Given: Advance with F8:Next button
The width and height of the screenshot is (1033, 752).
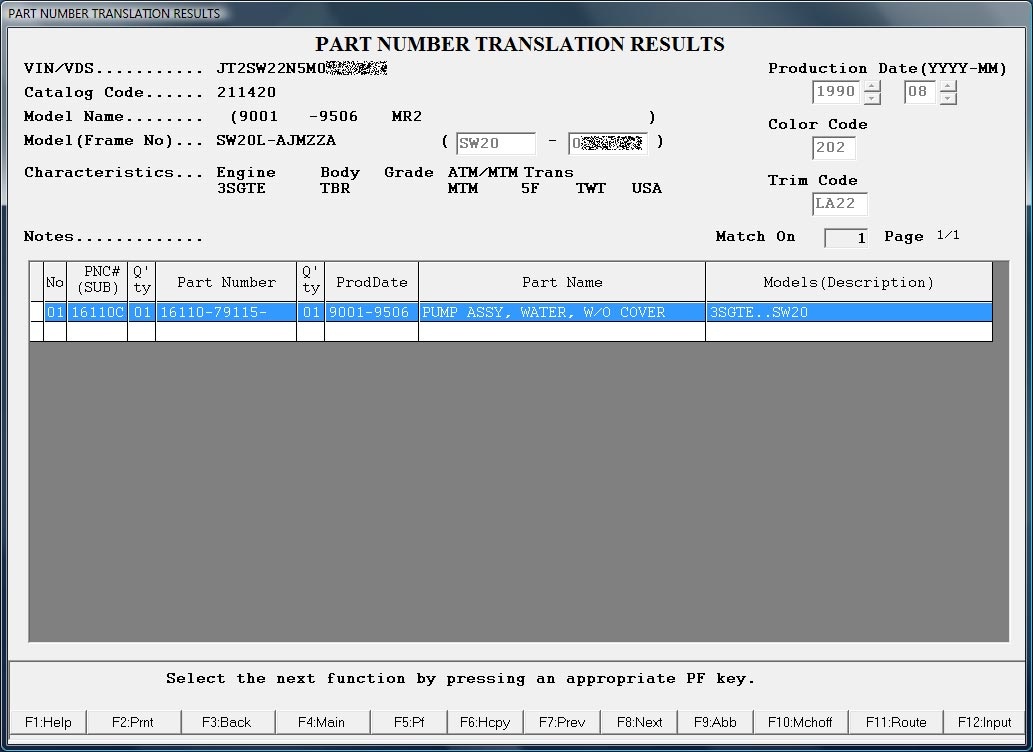Looking at the screenshot, I should pyautogui.click(x=639, y=722).
